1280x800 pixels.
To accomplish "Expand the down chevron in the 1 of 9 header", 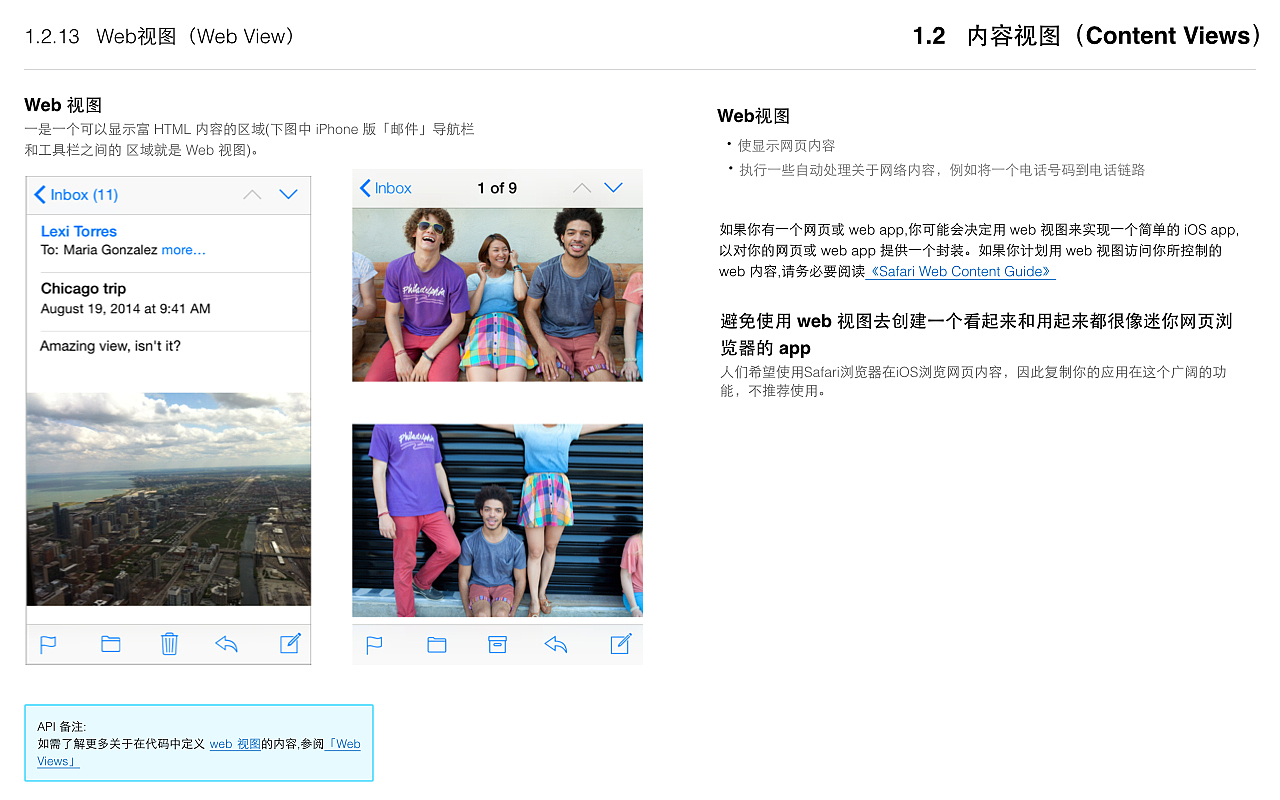I will coord(614,187).
